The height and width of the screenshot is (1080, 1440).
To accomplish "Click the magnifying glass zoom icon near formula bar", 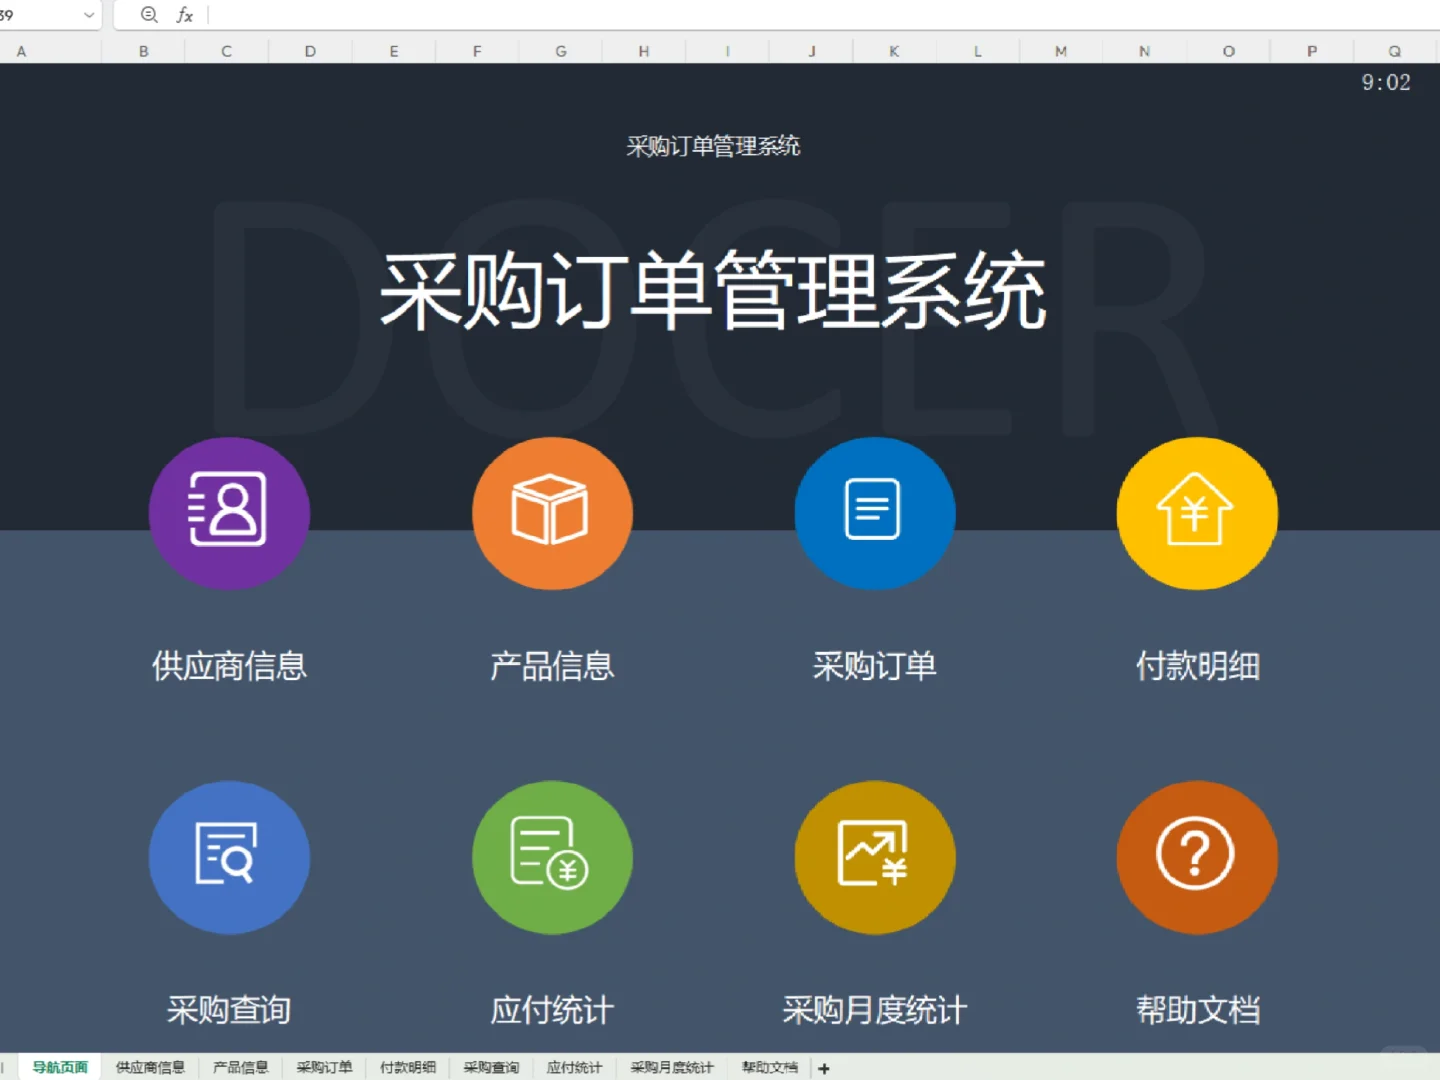I will pos(148,15).
